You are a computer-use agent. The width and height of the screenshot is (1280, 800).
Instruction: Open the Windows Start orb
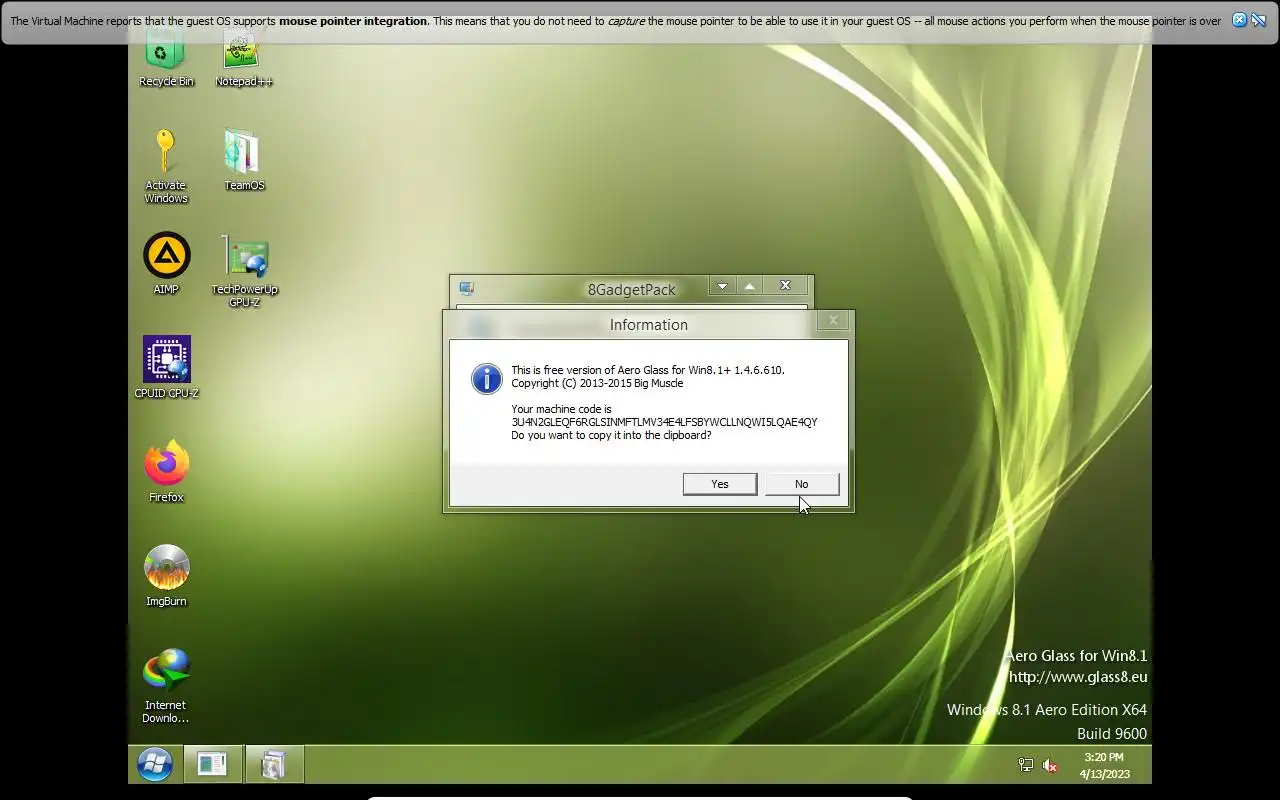pos(155,765)
